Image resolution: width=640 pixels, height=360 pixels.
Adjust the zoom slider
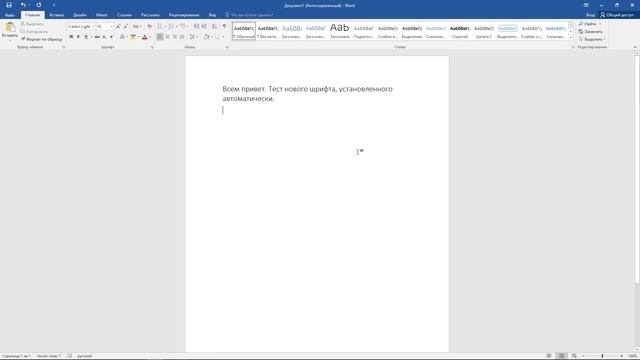pyautogui.click(x=602, y=356)
